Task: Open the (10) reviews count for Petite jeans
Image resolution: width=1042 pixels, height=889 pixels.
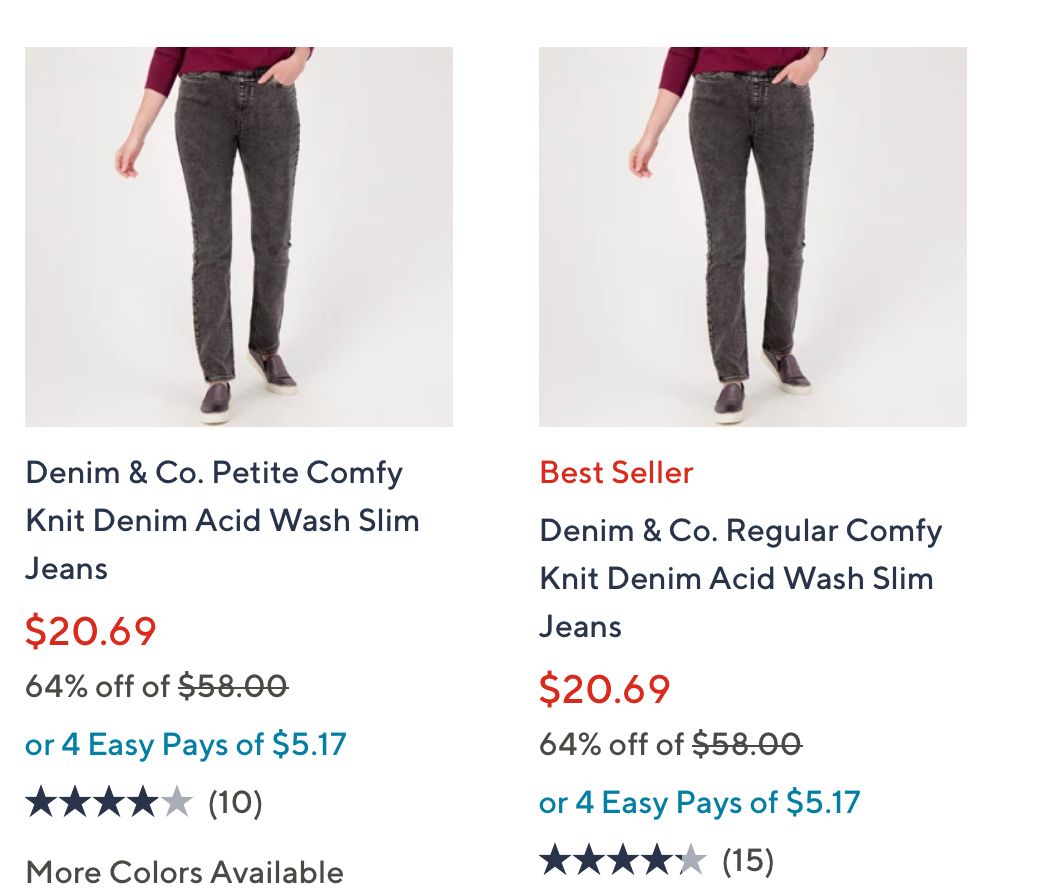Action: coord(235,802)
